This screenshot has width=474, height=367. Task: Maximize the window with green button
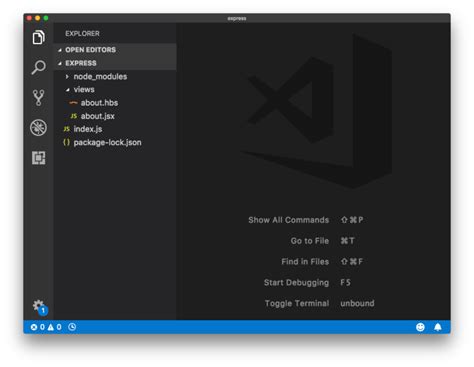coord(46,18)
